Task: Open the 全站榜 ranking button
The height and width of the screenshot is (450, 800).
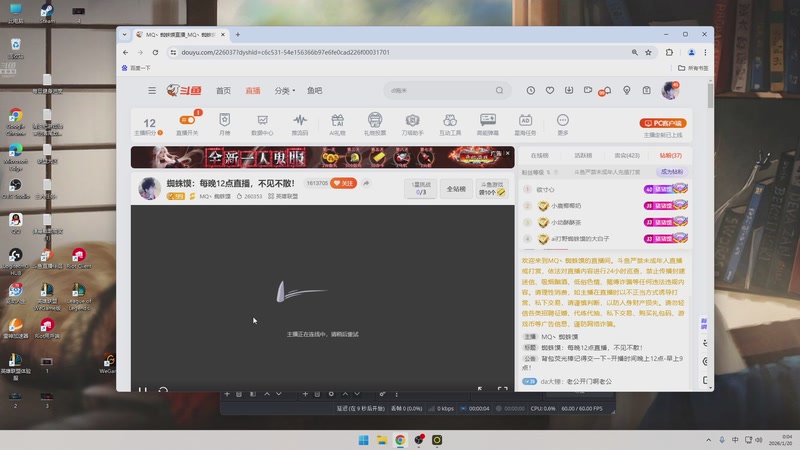Action: click(x=456, y=189)
